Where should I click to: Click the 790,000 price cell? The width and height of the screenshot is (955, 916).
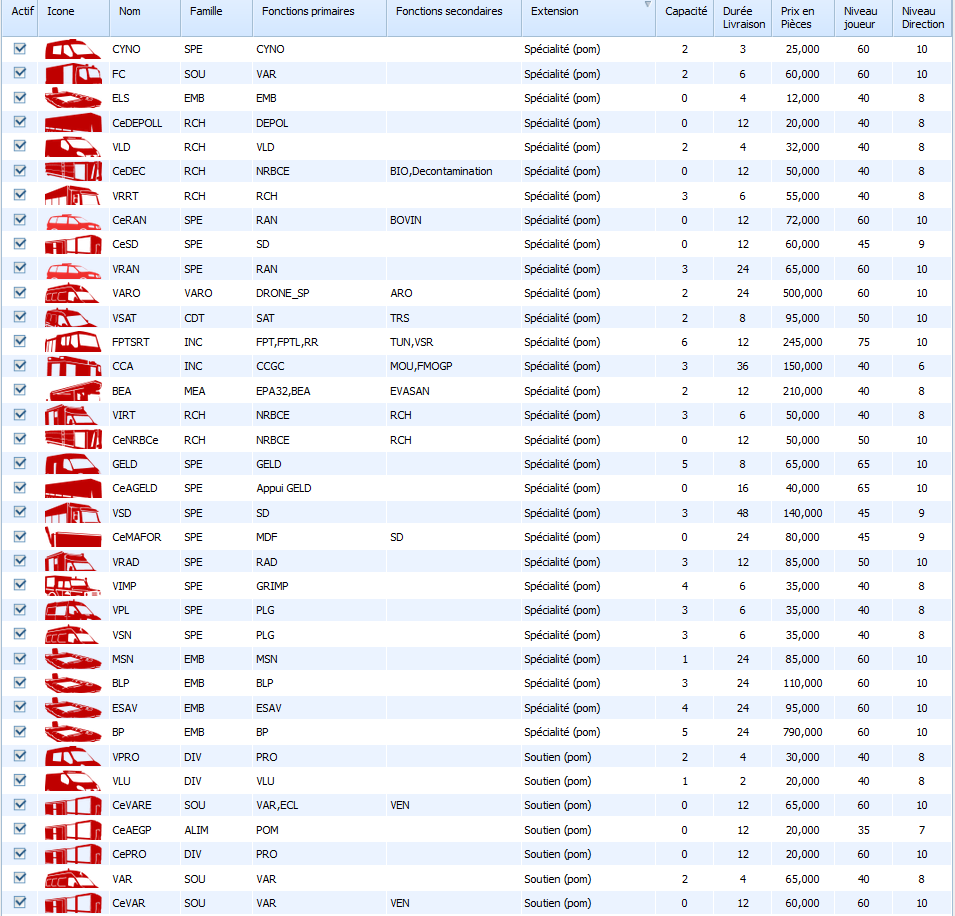tap(802, 732)
